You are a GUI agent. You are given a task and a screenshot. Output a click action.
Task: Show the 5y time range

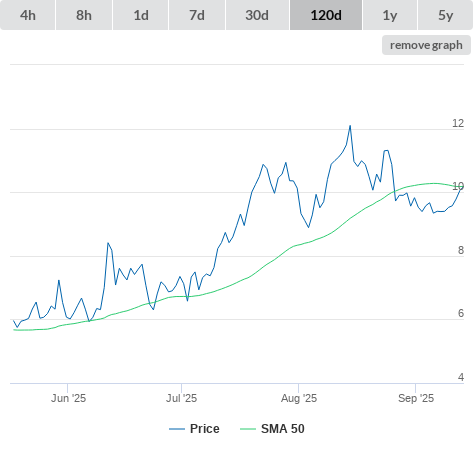[x=446, y=15]
